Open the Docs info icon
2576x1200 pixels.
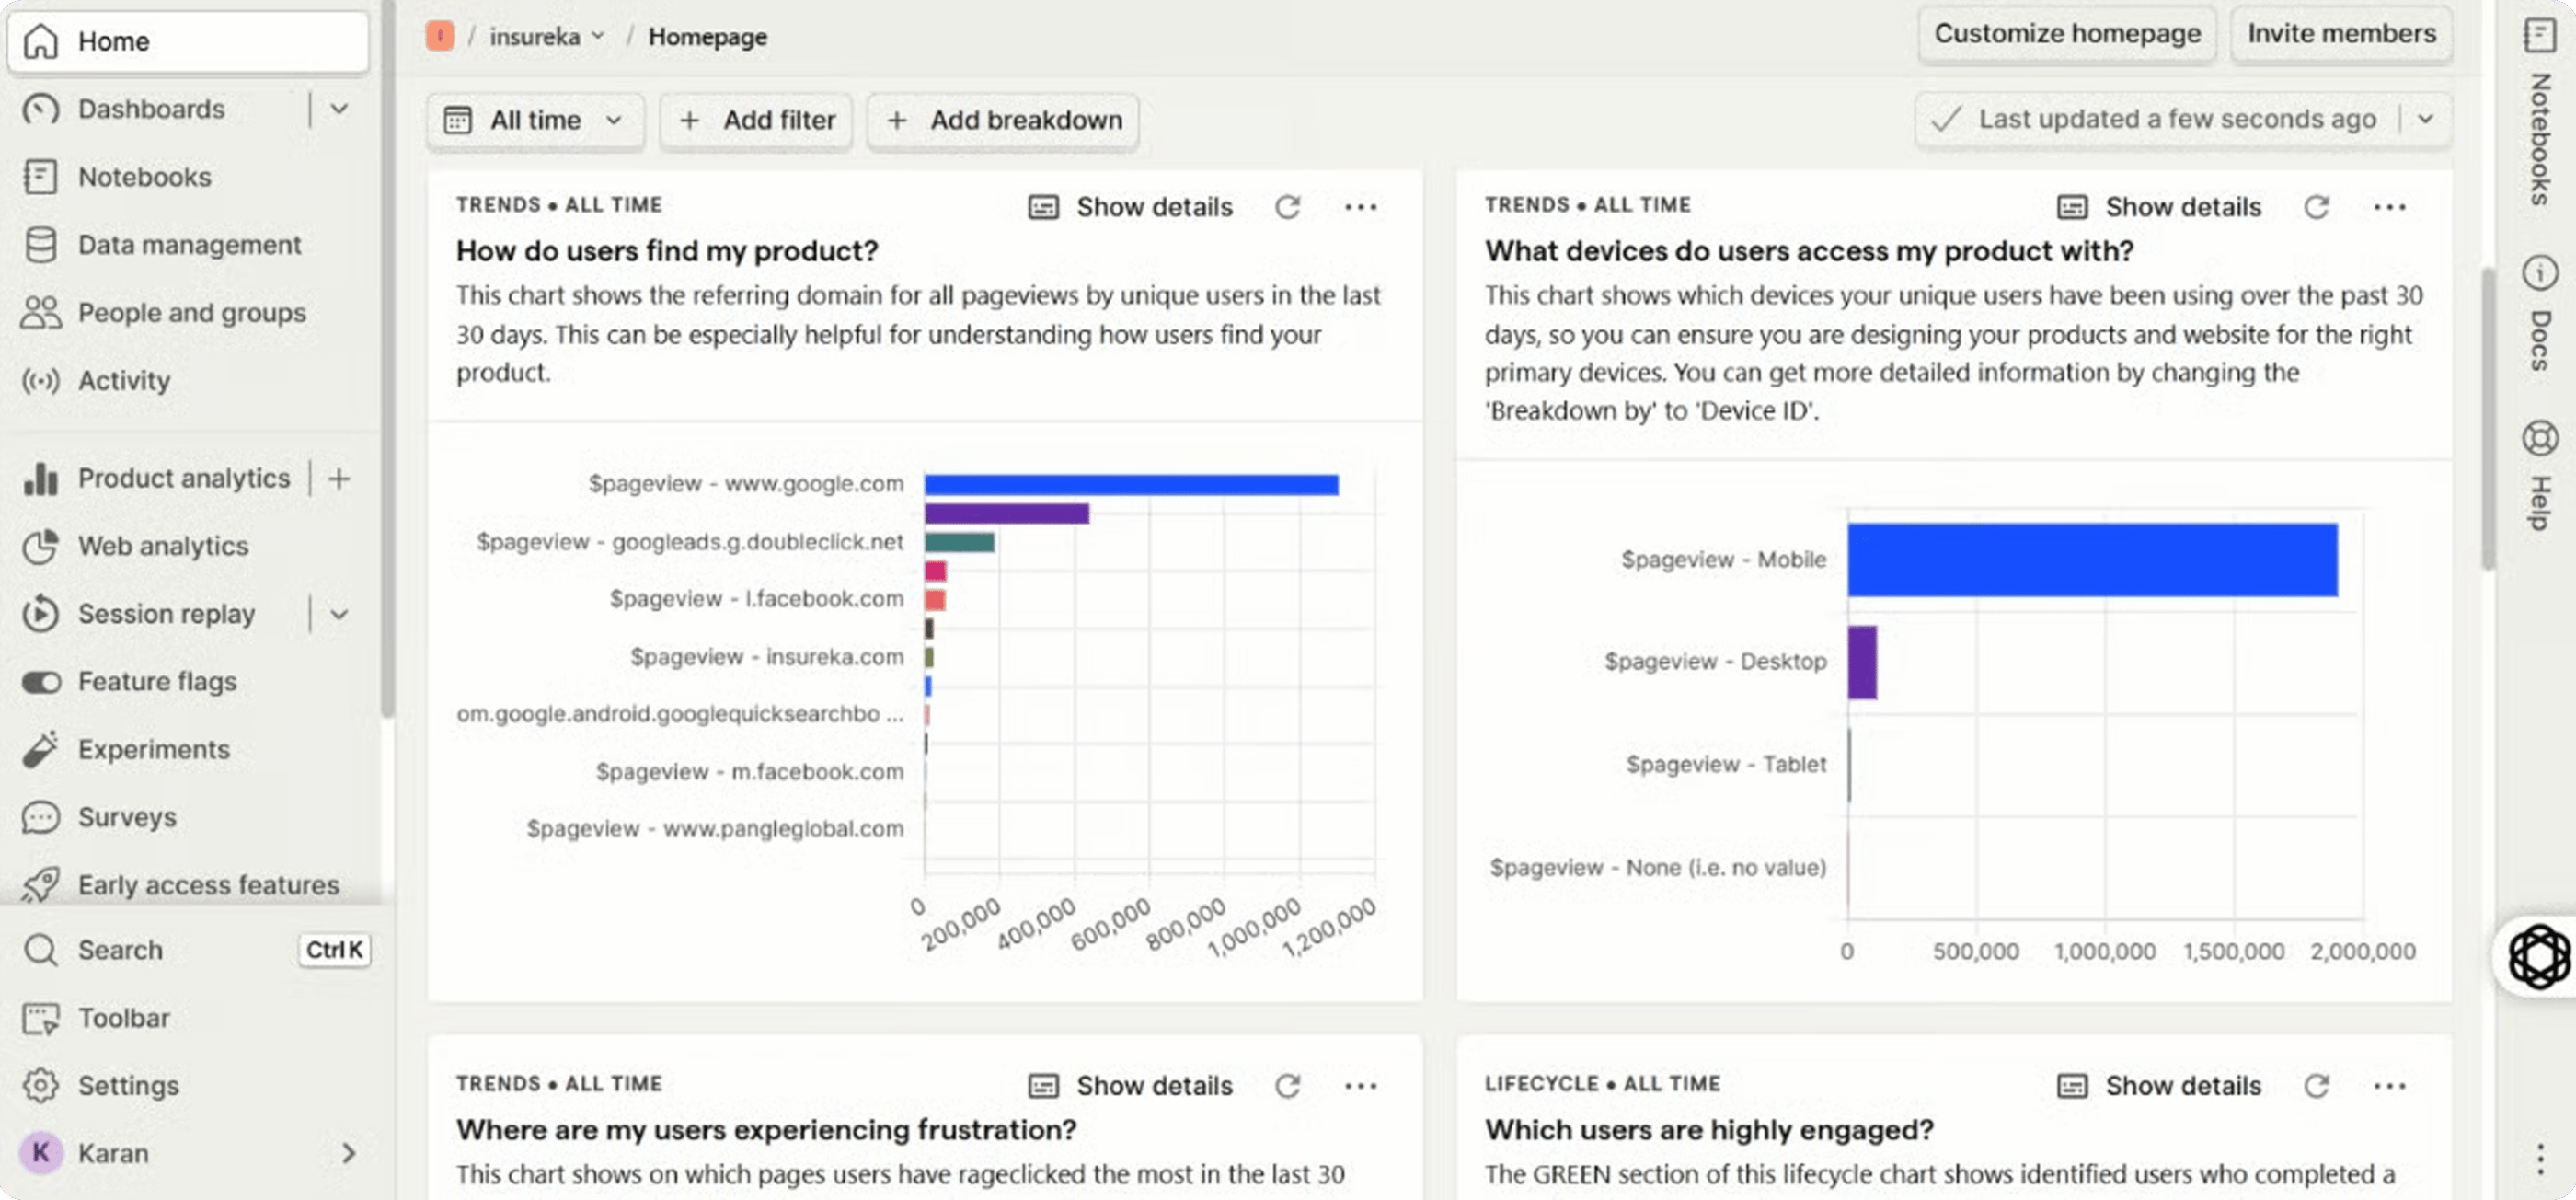[2540, 273]
